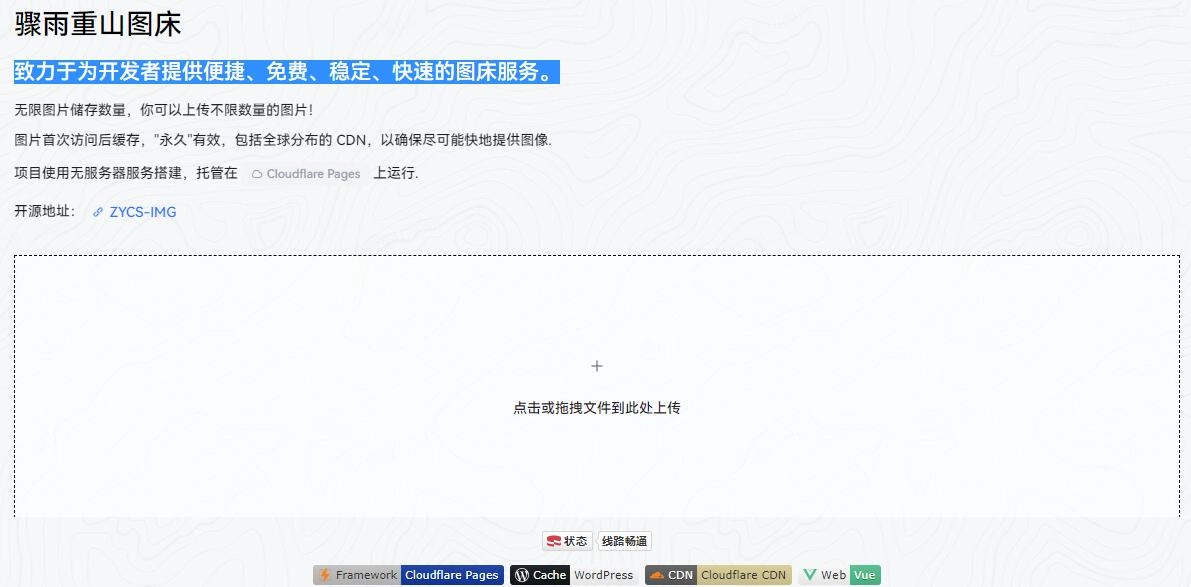The image size is (1191, 587).
Task: Click the 点击或拖拽文件到此处上传 upload text
Action: pyautogui.click(x=597, y=408)
